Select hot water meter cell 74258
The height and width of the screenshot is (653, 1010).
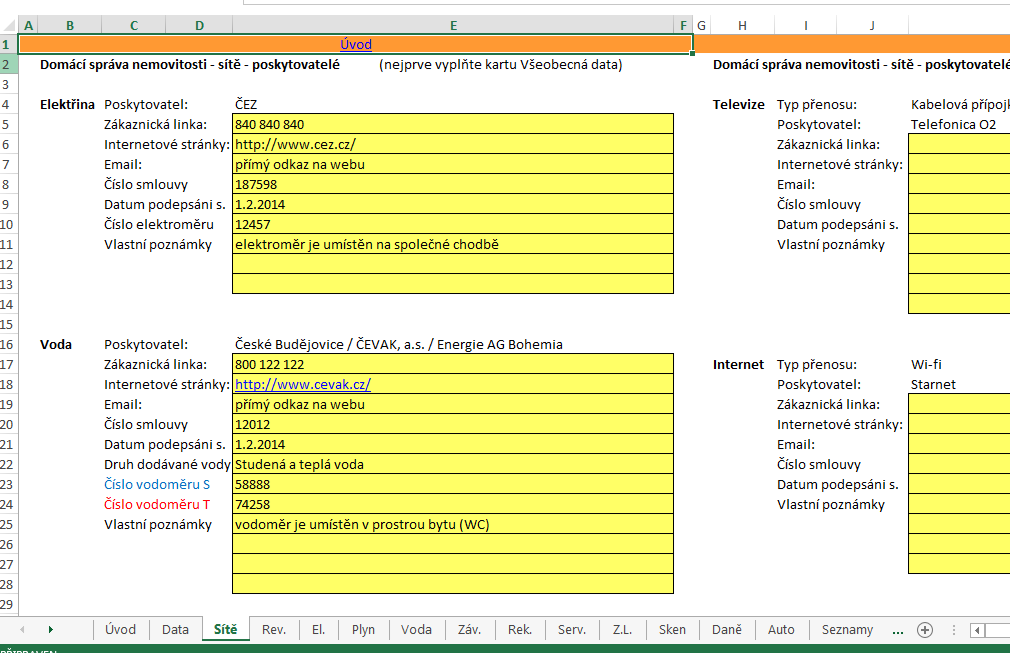(x=453, y=504)
